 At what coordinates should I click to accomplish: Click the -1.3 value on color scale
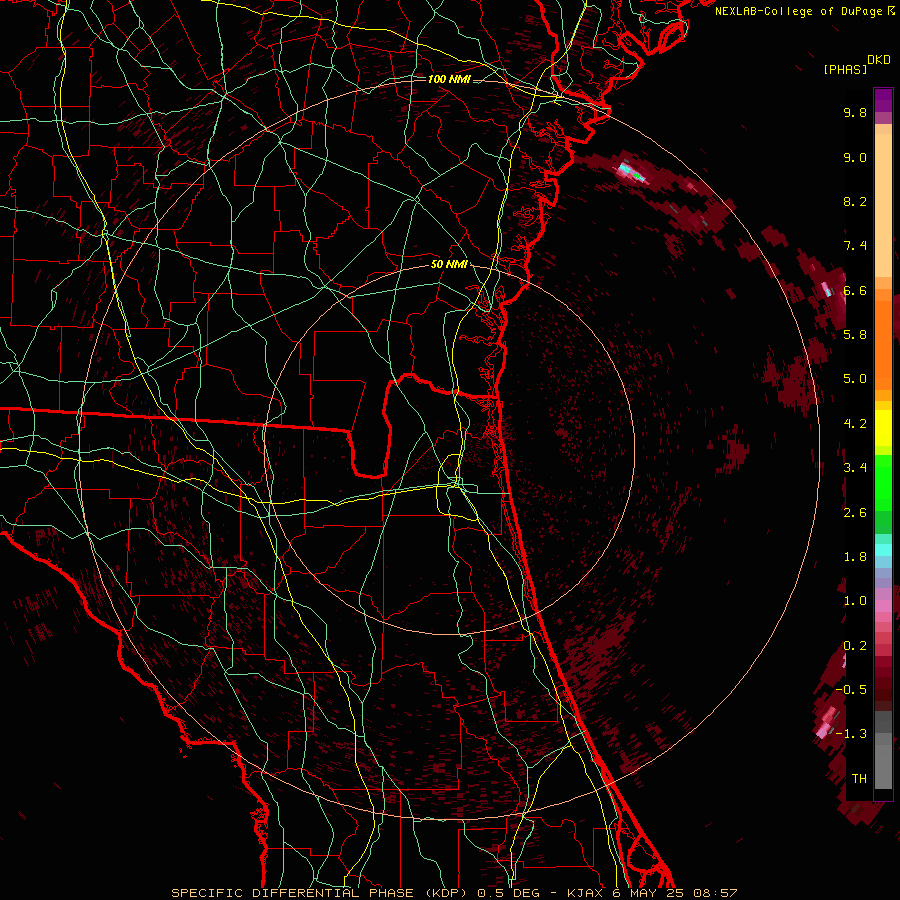(x=852, y=734)
